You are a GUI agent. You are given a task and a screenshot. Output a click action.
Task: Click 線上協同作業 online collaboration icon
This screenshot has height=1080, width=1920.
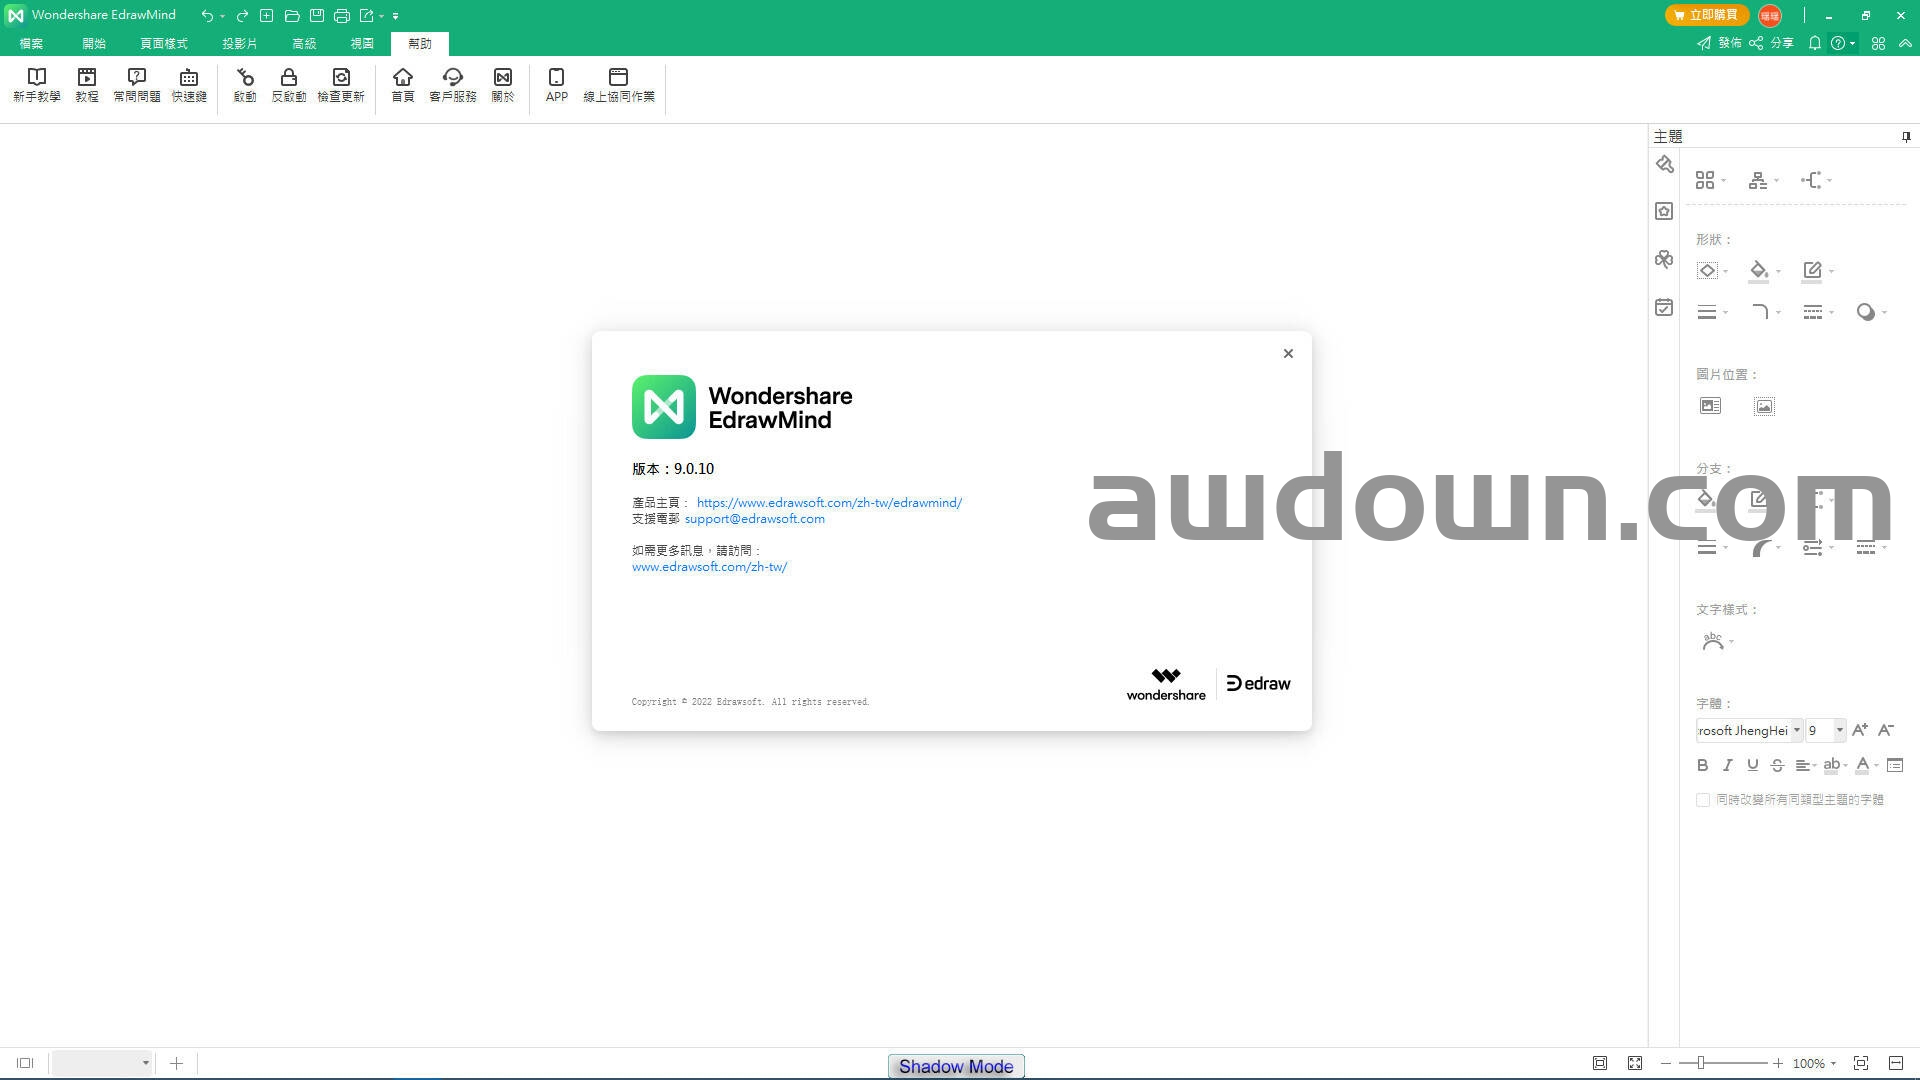point(618,84)
